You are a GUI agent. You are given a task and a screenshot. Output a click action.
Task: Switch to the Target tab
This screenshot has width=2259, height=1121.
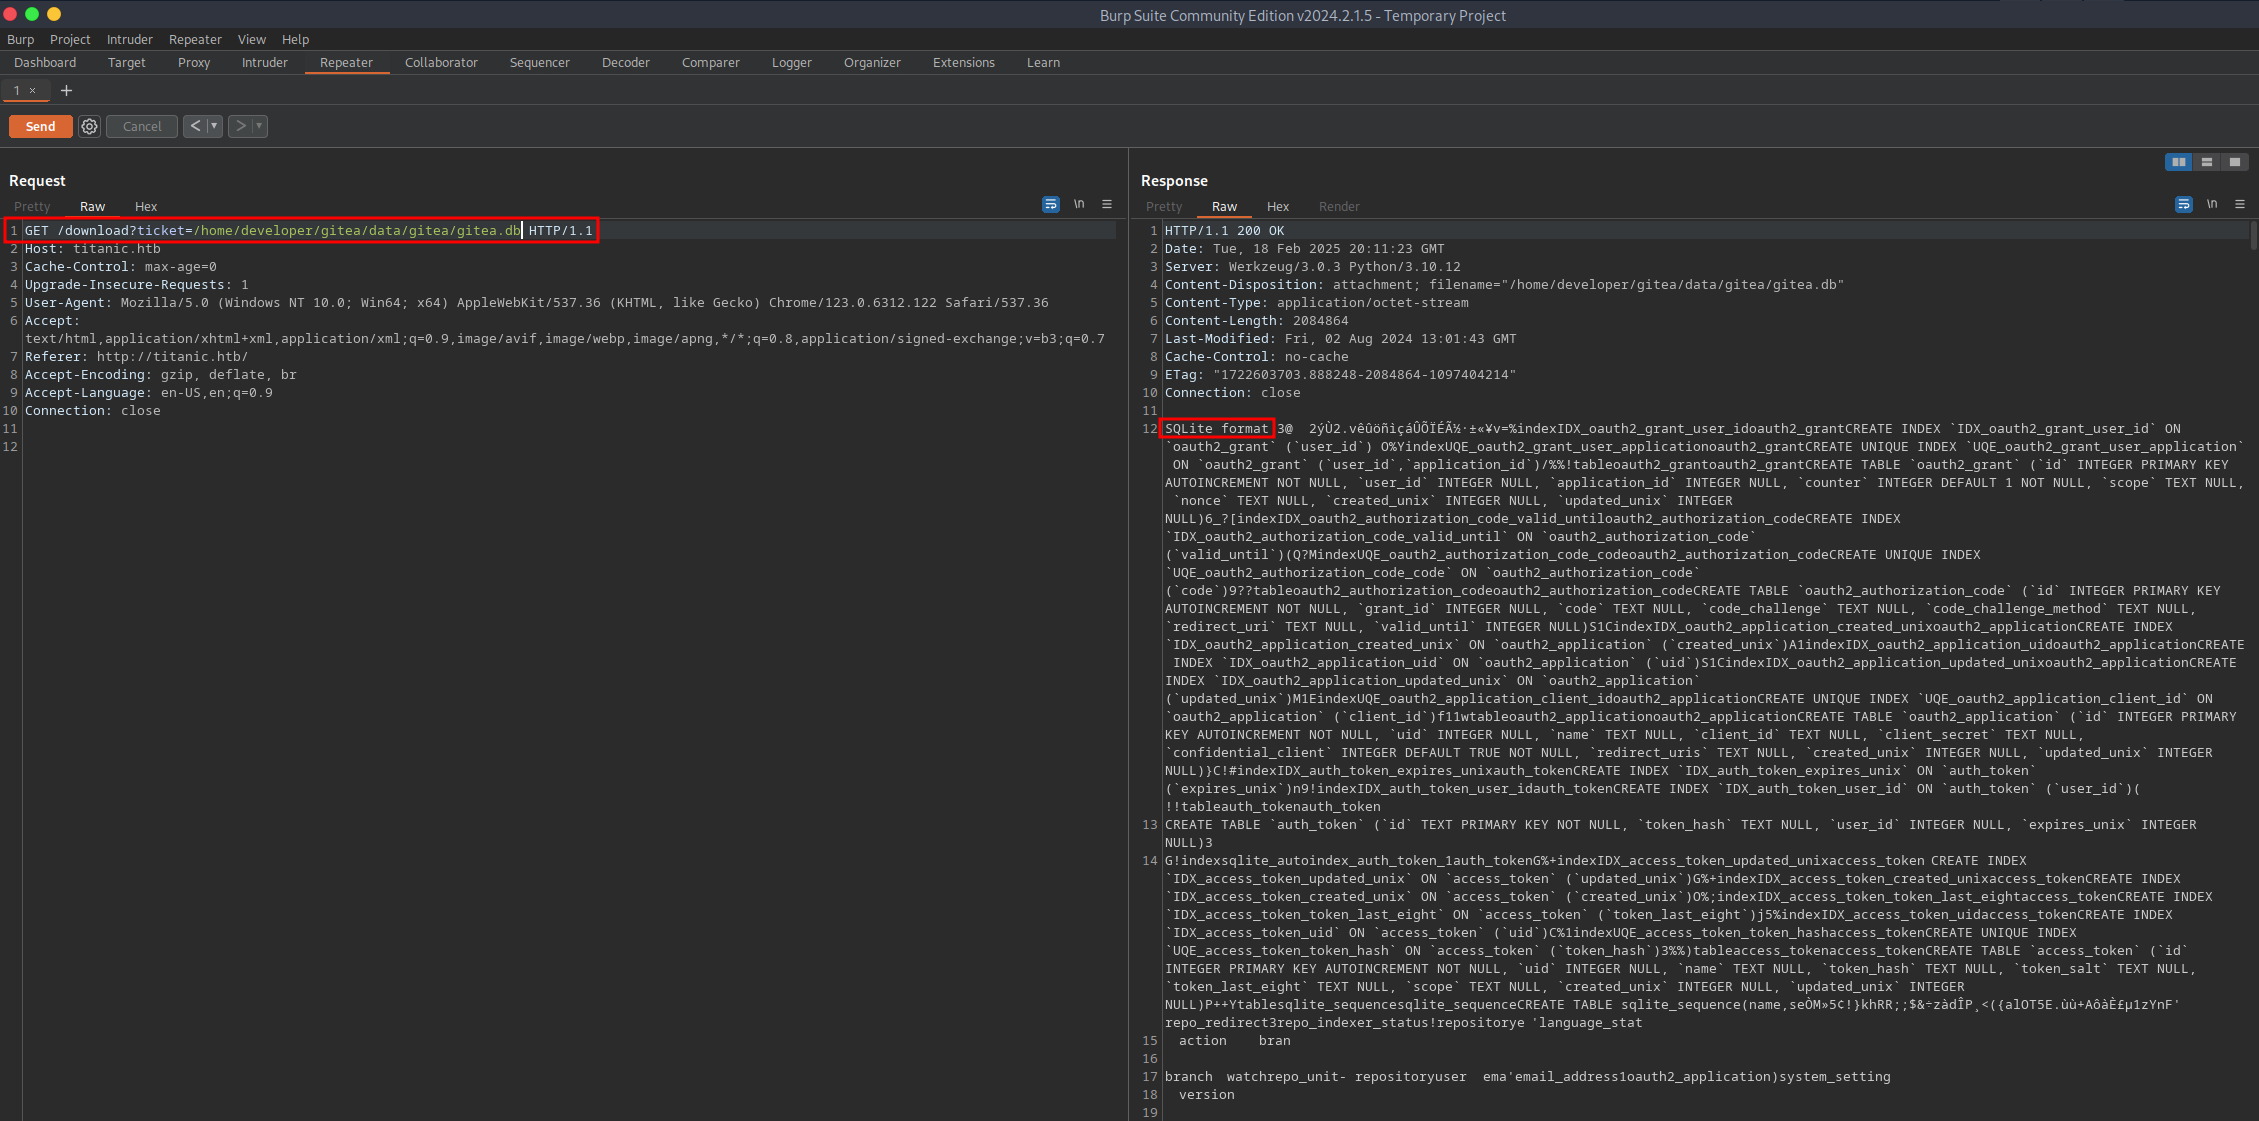pyautogui.click(x=127, y=62)
